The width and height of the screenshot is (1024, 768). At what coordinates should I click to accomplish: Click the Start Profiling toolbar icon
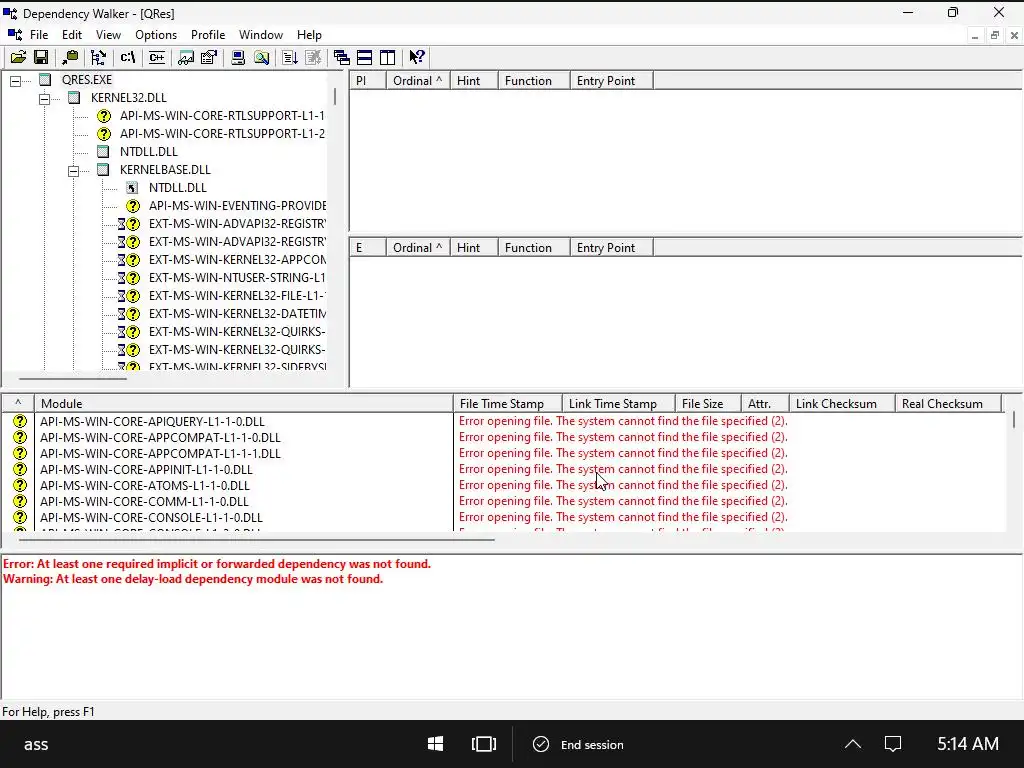coord(290,57)
